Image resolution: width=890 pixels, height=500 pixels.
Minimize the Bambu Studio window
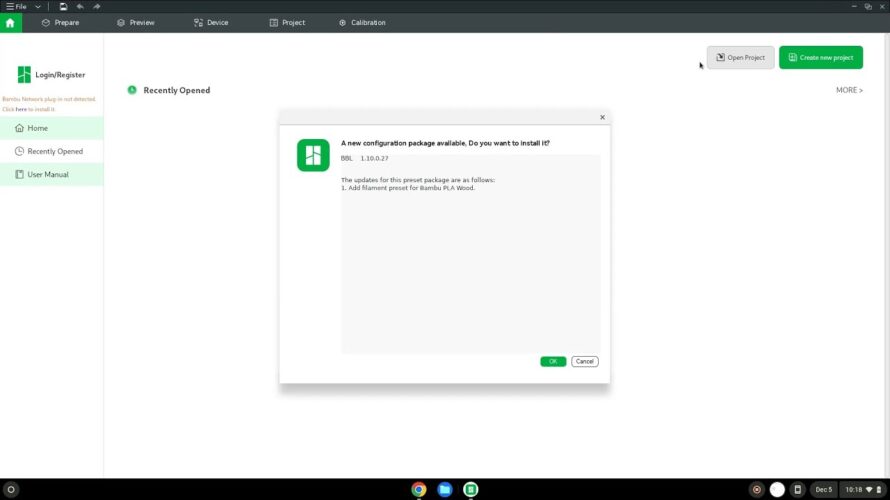(x=854, y=6)
